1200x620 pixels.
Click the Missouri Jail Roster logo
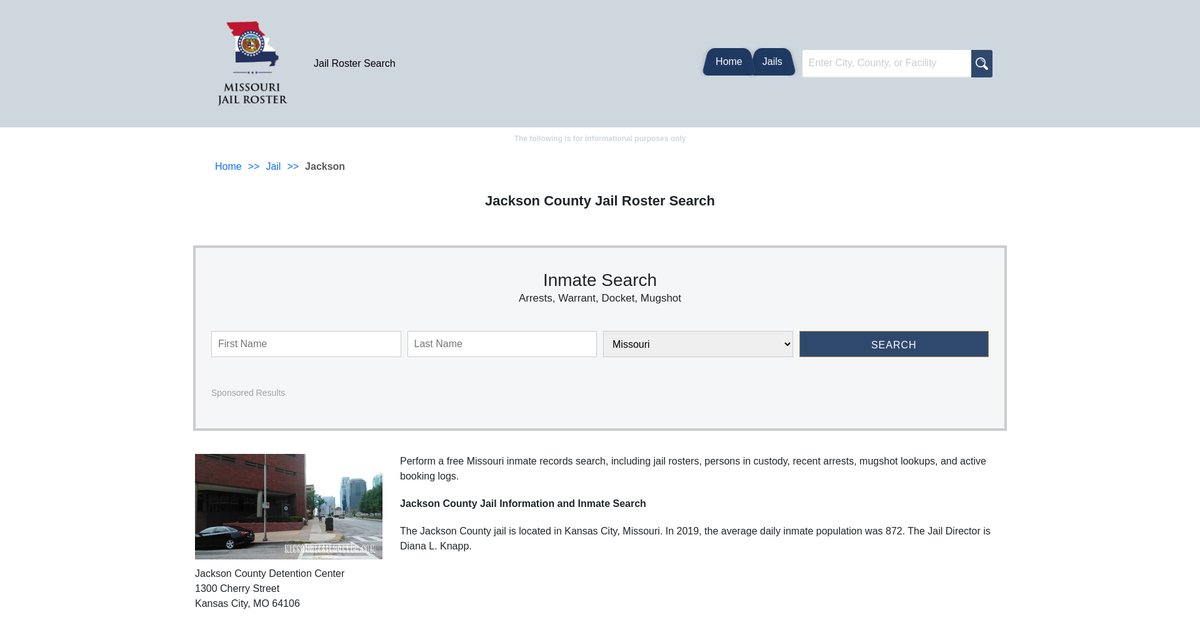pyautogui.click(x=252, y=63)
